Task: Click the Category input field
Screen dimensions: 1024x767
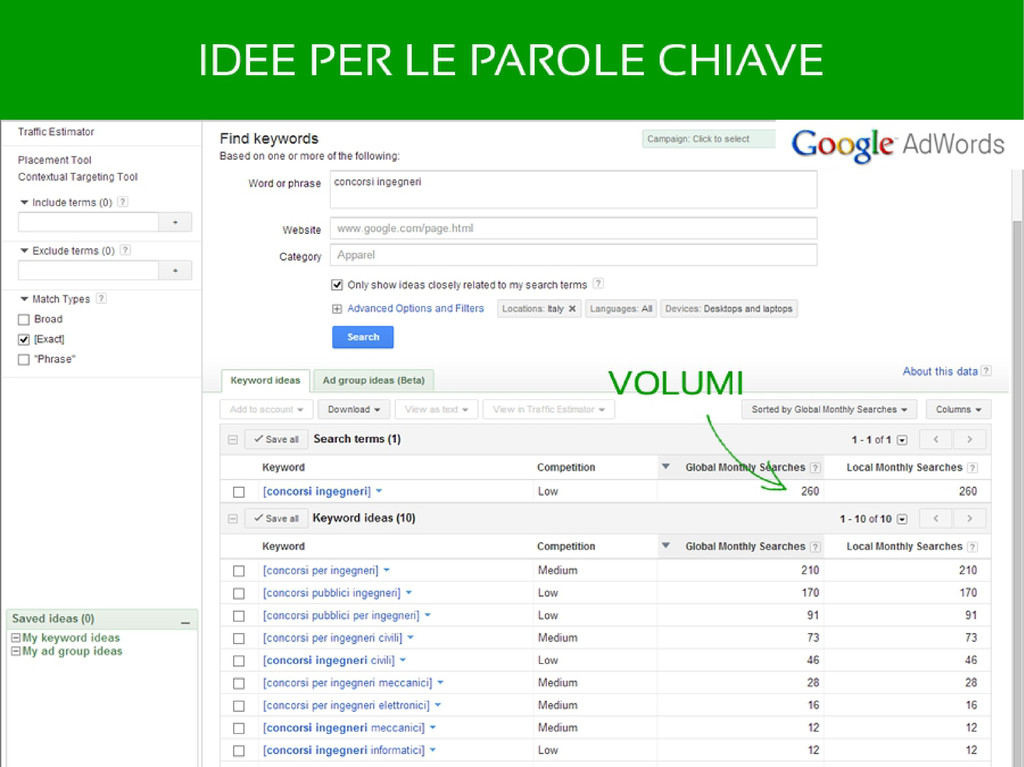Action: [x=573, y=255]
